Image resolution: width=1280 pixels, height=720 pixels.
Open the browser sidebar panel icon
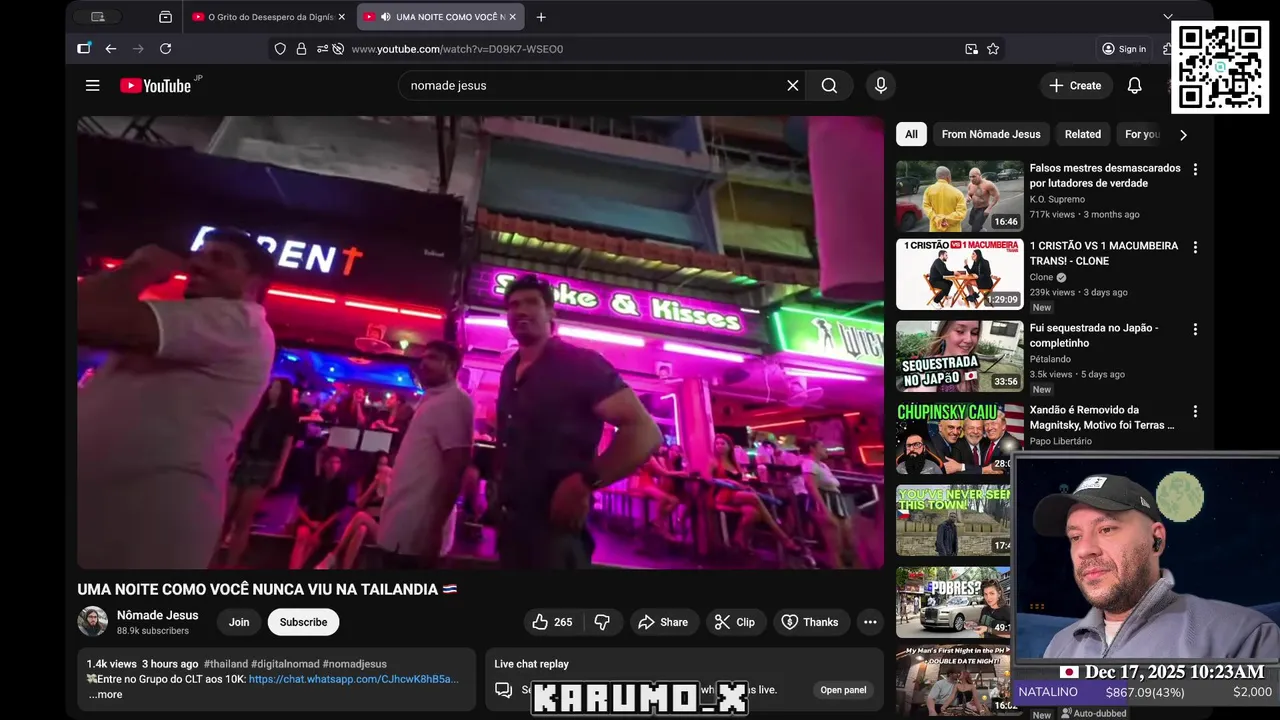click(84, 49)
